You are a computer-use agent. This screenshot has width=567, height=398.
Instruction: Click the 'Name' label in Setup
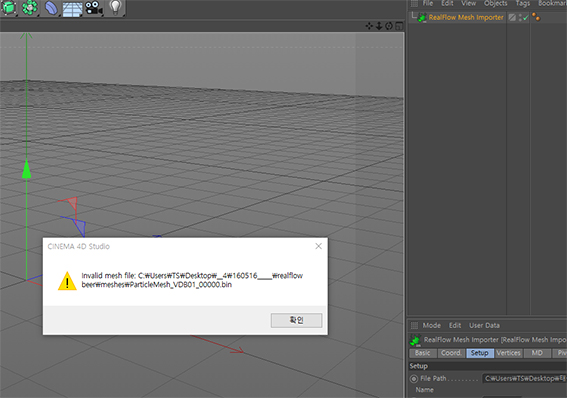[x=424, y=390]
